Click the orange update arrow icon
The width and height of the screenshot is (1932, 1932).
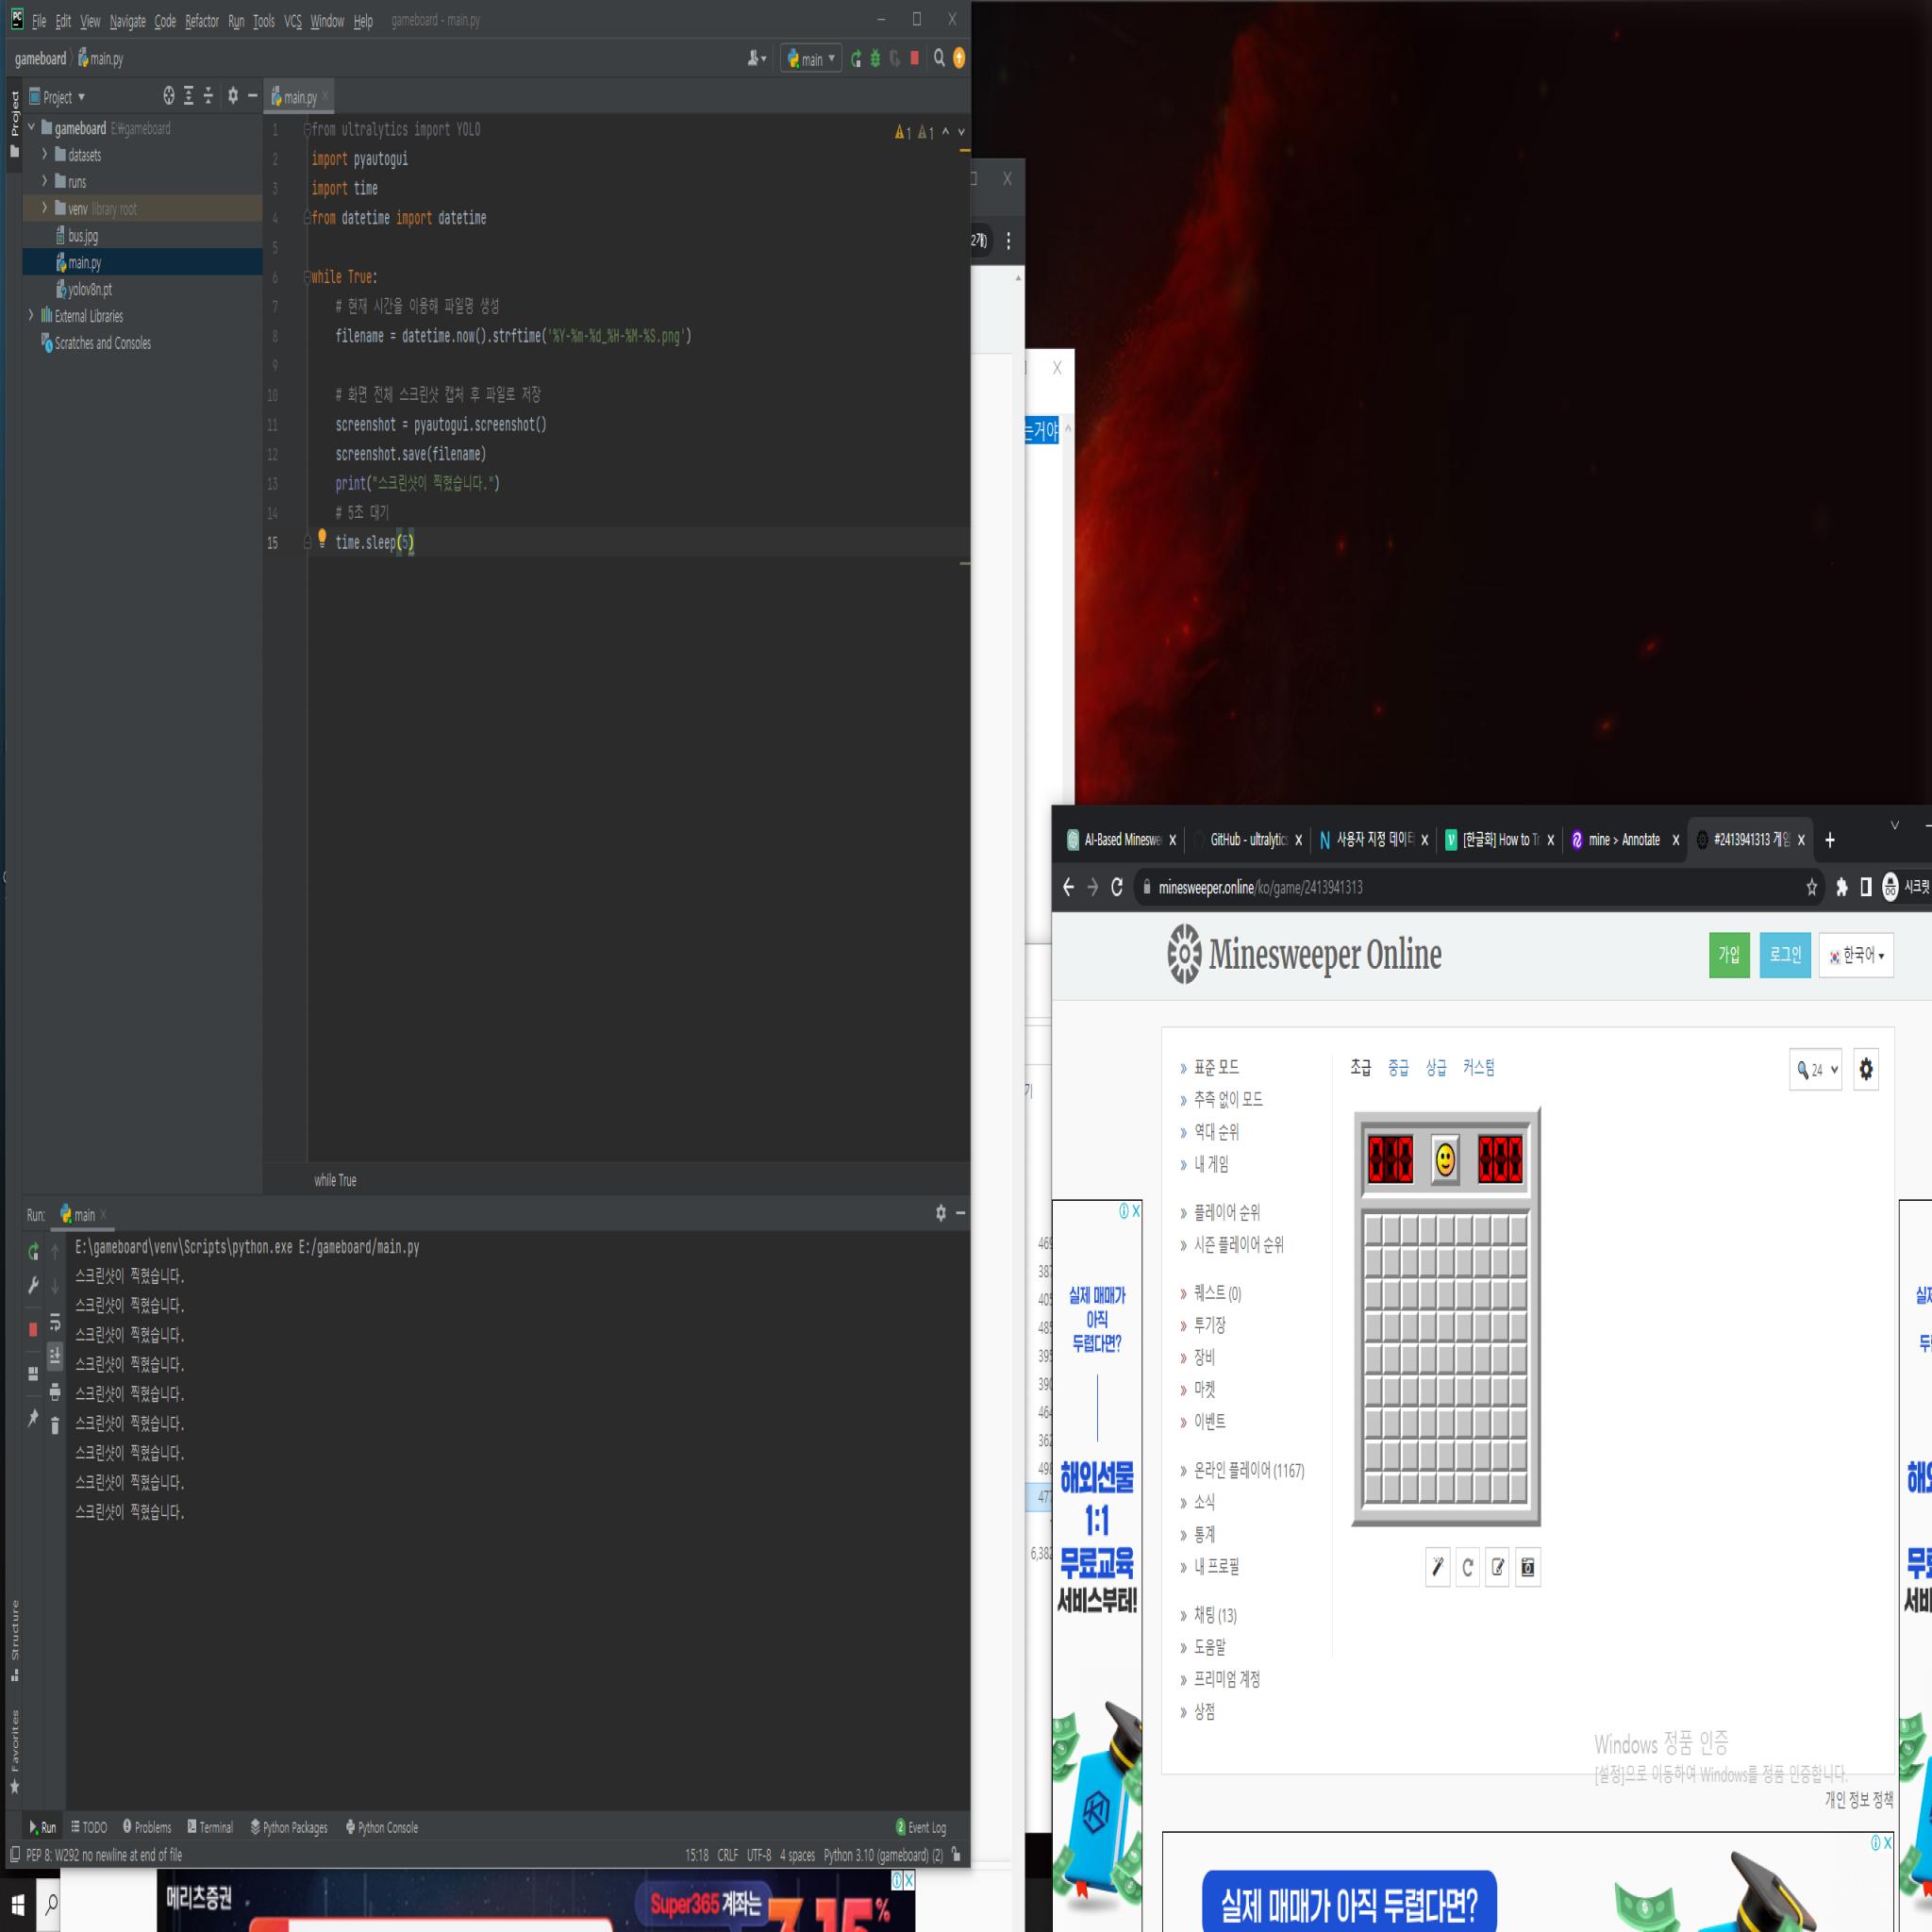959,59
